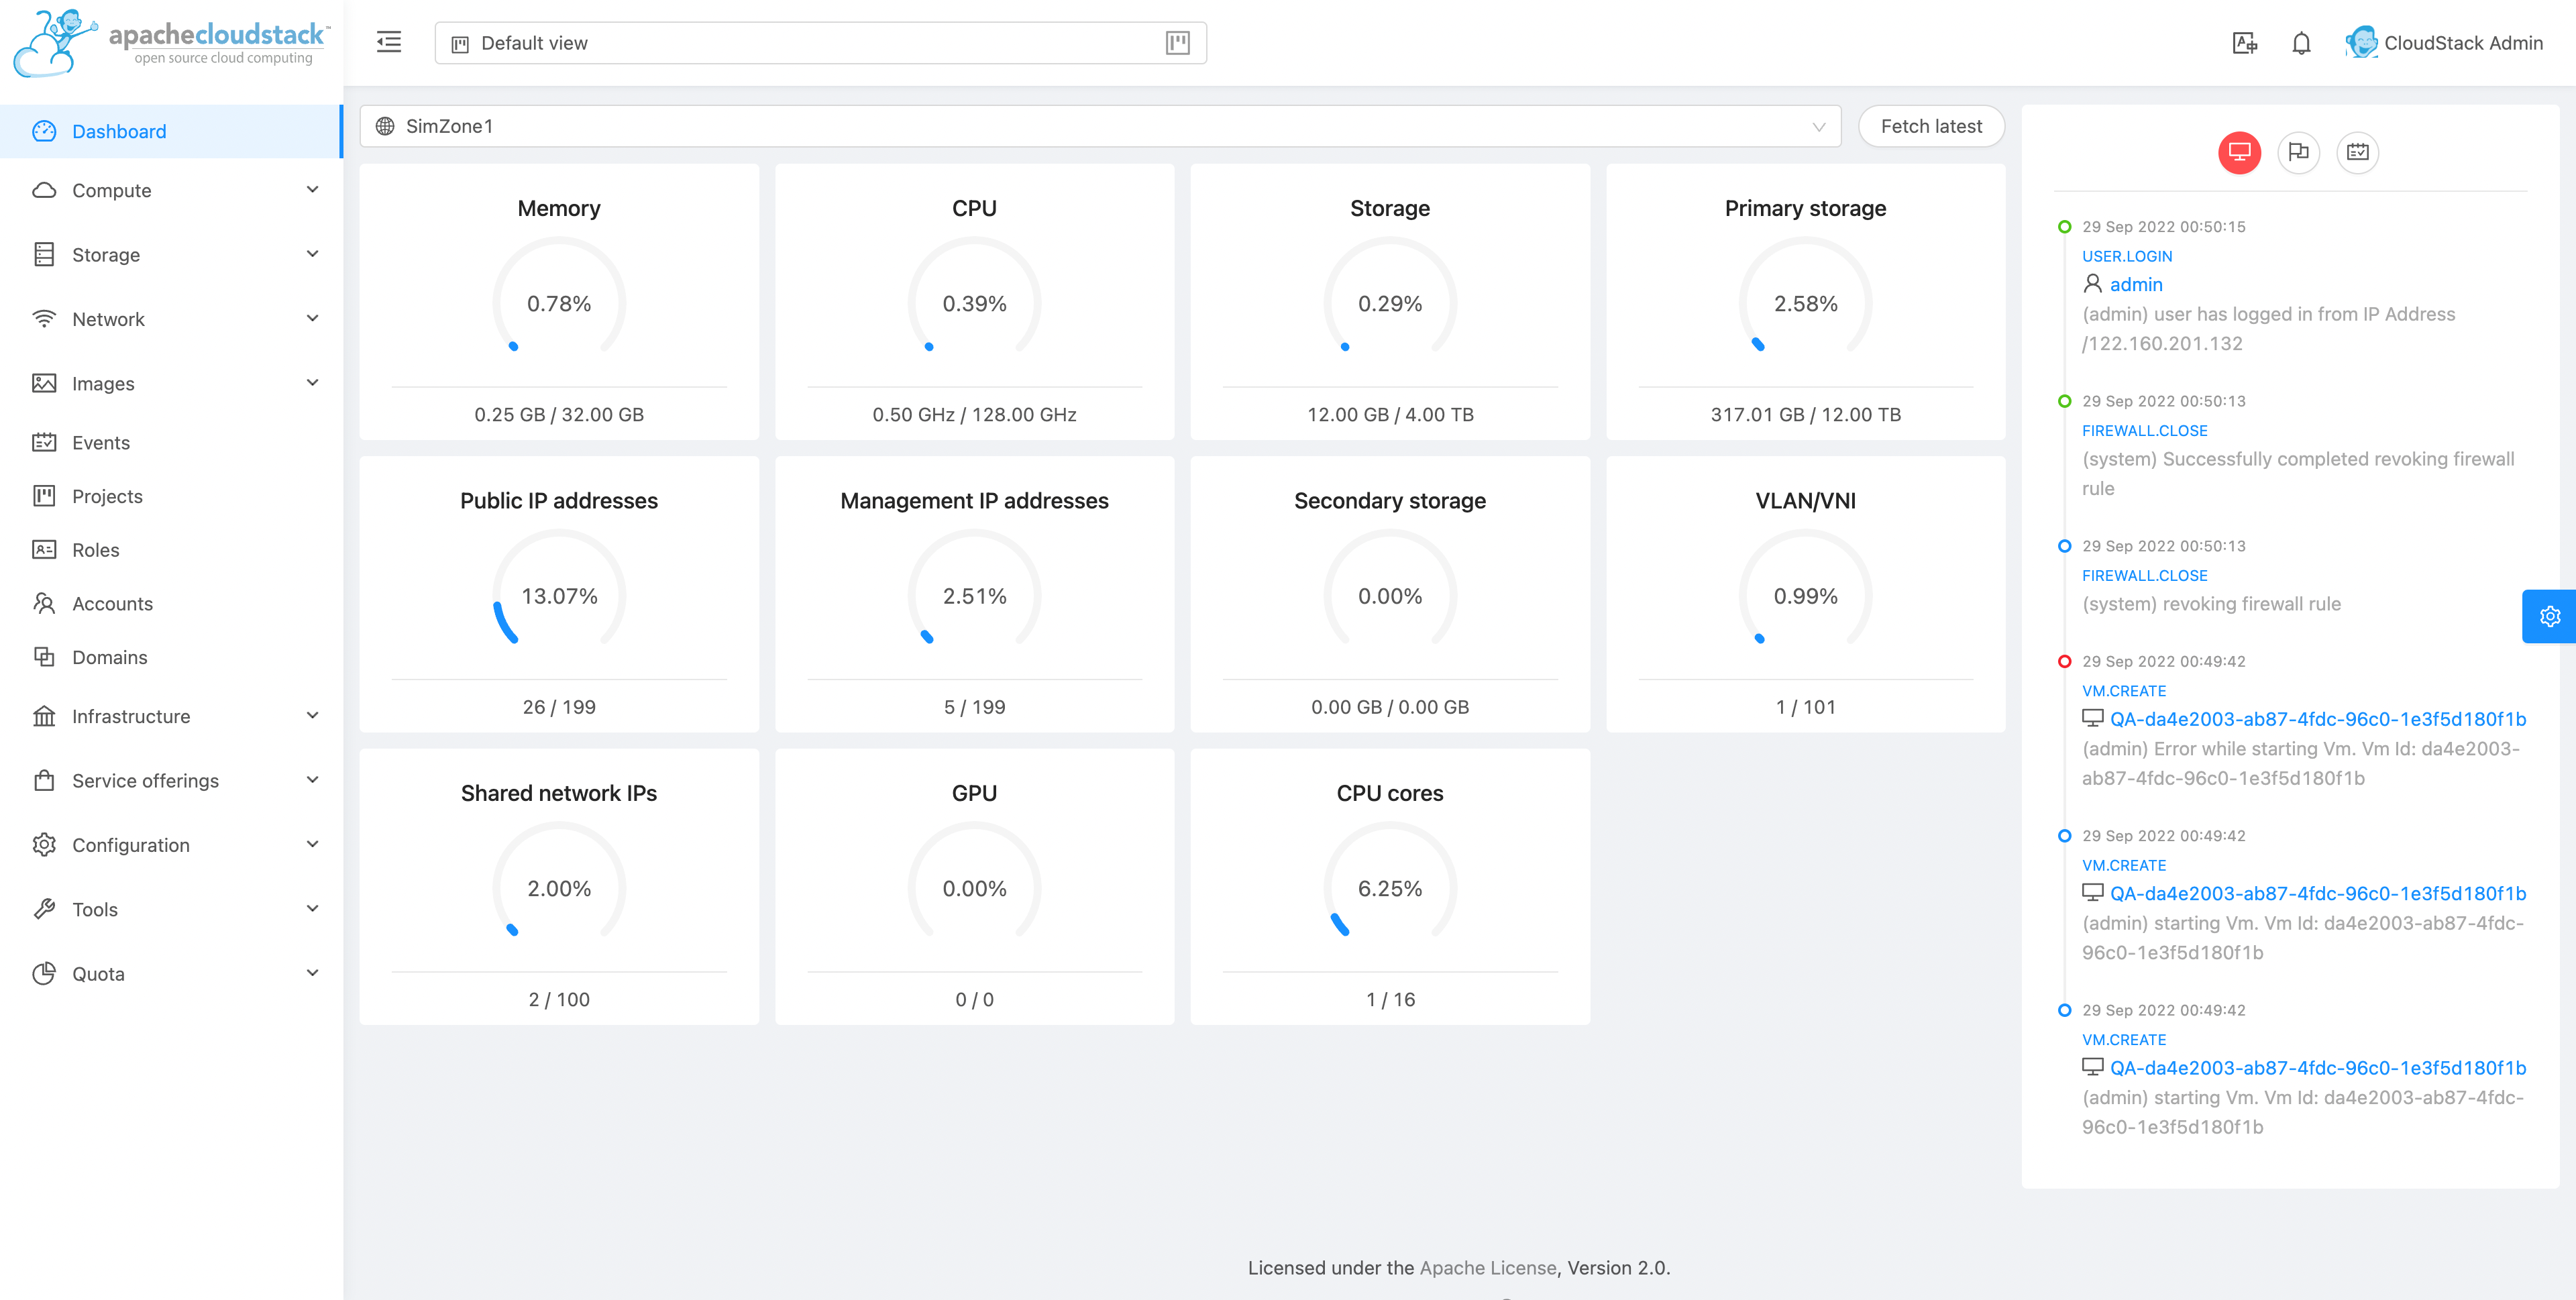Image resolution: width=2576 pixels, height=1300 pixels.
Task: Click the Fetch latest button
Action: click(x=1931, y=126)
